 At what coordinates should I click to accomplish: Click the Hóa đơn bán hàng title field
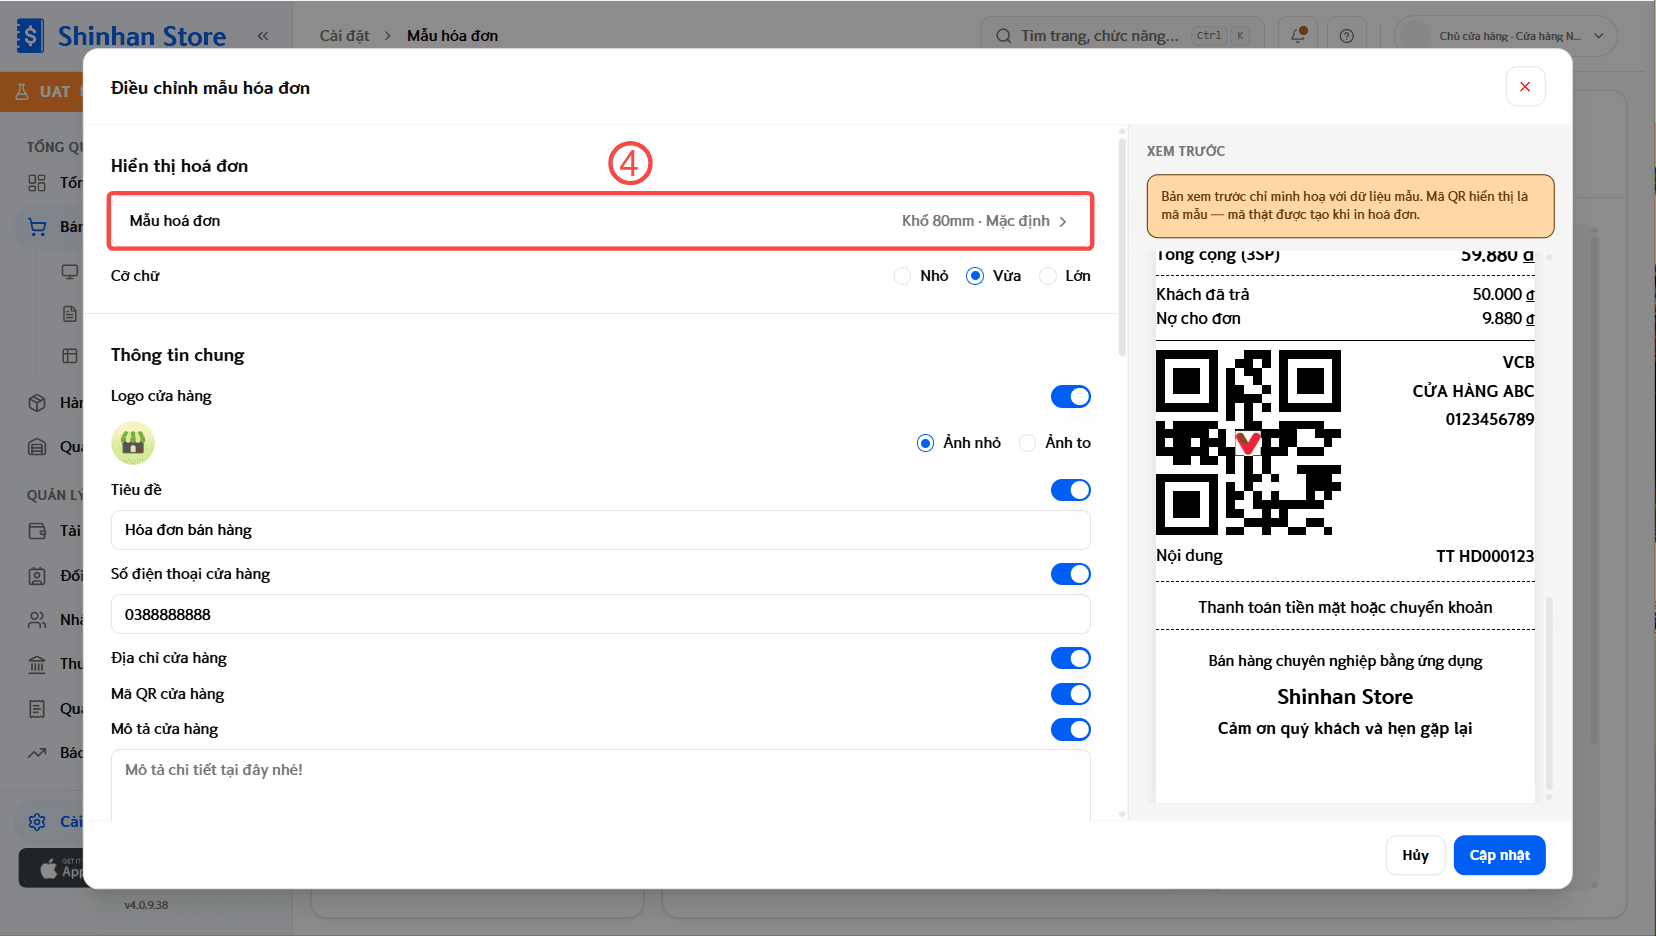(x=600, y=530)
